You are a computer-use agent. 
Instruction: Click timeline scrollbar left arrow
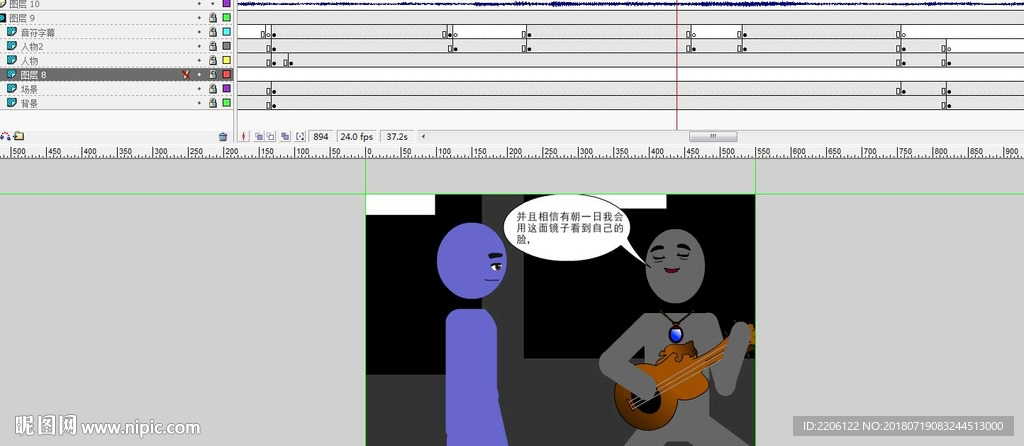point(423,136)
